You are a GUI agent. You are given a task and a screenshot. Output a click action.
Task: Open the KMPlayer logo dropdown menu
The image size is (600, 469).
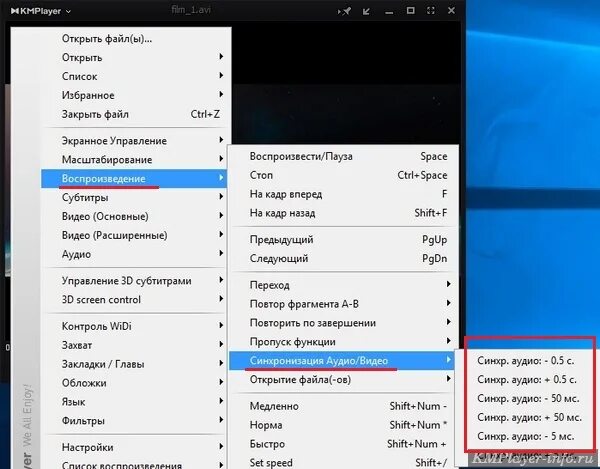pyautogui.click(x=41, y=11)
